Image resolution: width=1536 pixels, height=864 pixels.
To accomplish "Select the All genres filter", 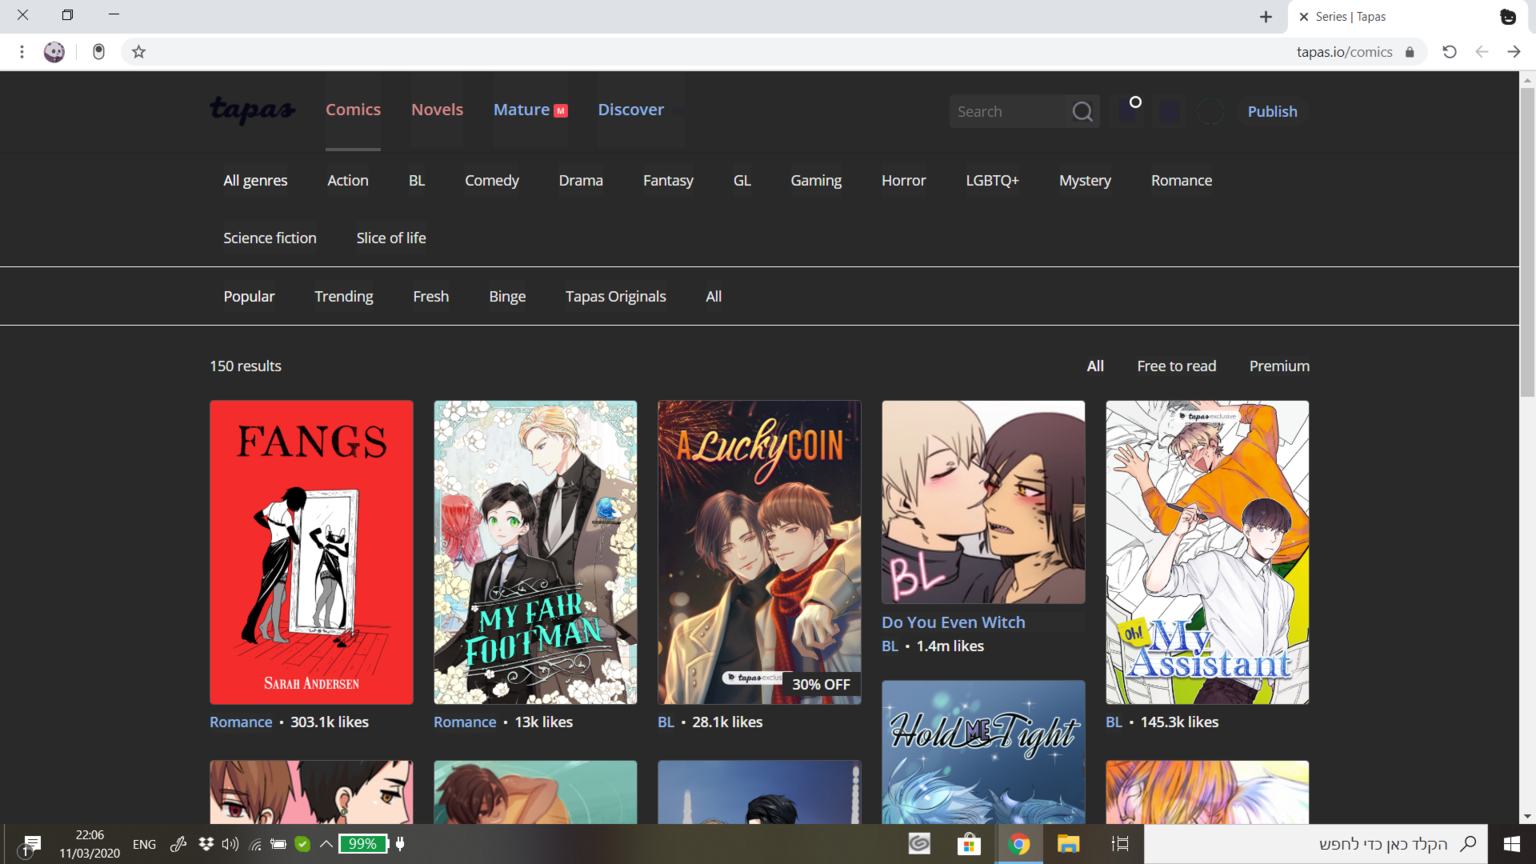I will (255, 181).
